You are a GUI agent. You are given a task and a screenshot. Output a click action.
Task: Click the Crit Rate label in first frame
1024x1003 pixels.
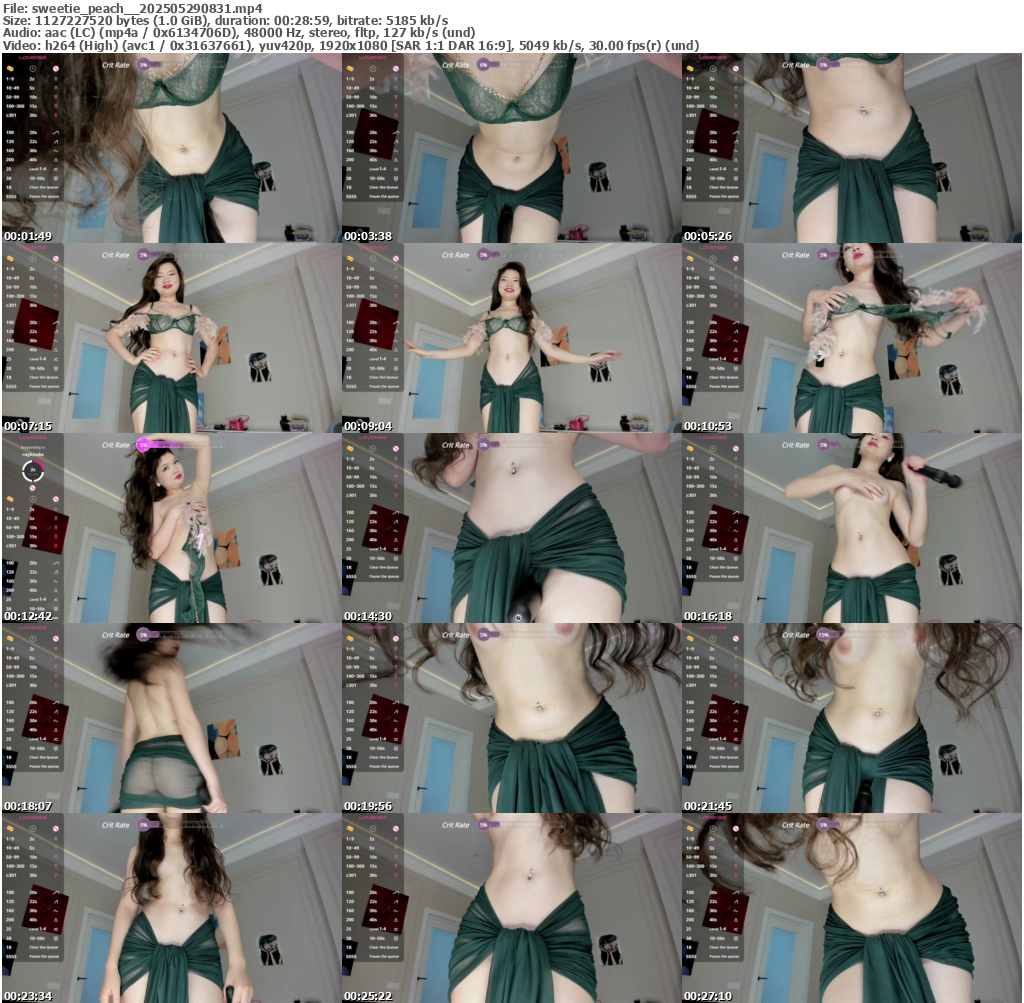pyautogui.click(x=116, y=64)
